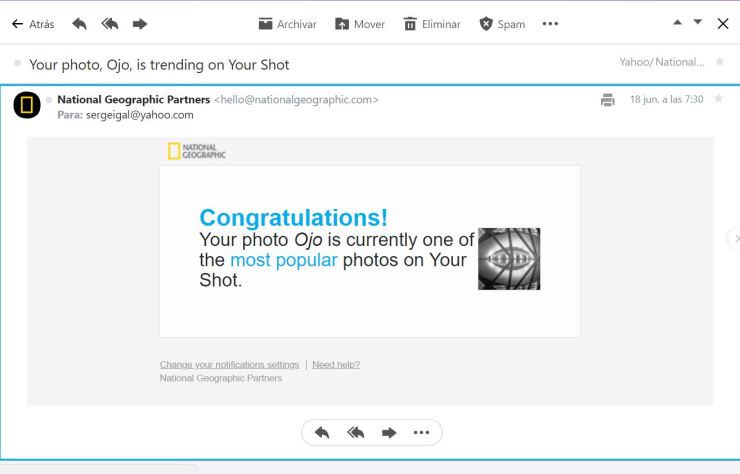Delete the message using Eliminar

coord(431,24)
